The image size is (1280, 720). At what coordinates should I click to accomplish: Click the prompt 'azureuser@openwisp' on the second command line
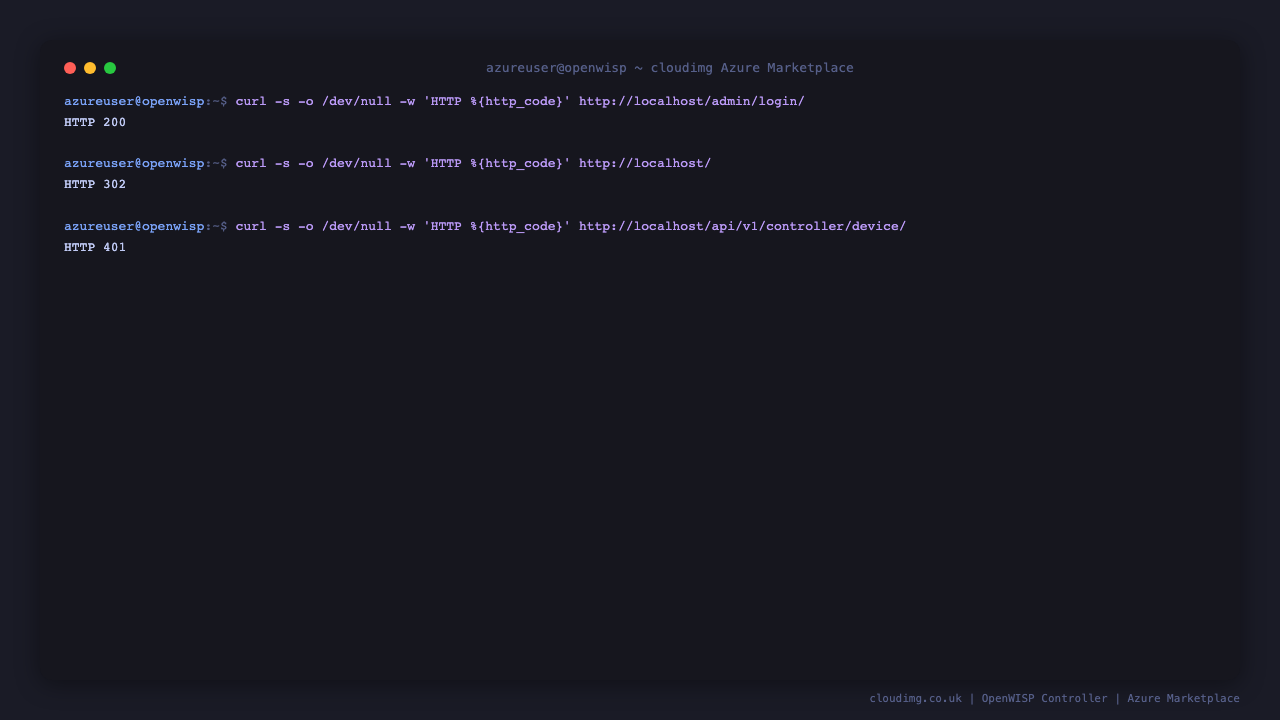134,163
